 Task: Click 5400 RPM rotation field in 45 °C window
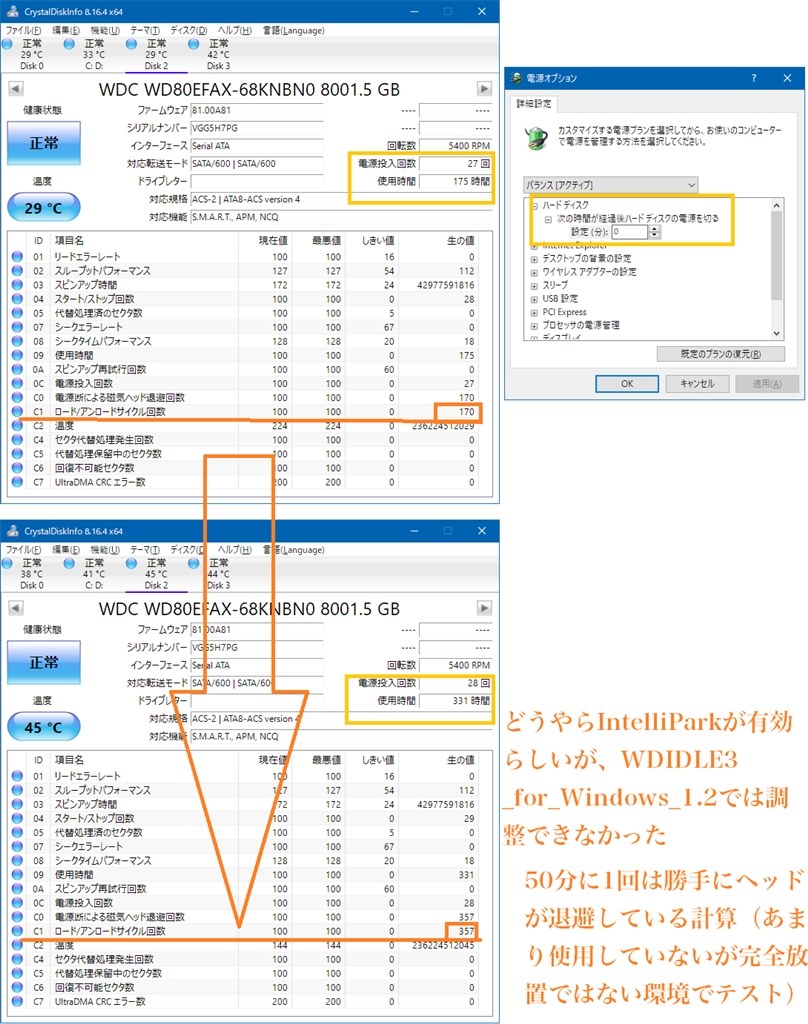pos(455,665)
